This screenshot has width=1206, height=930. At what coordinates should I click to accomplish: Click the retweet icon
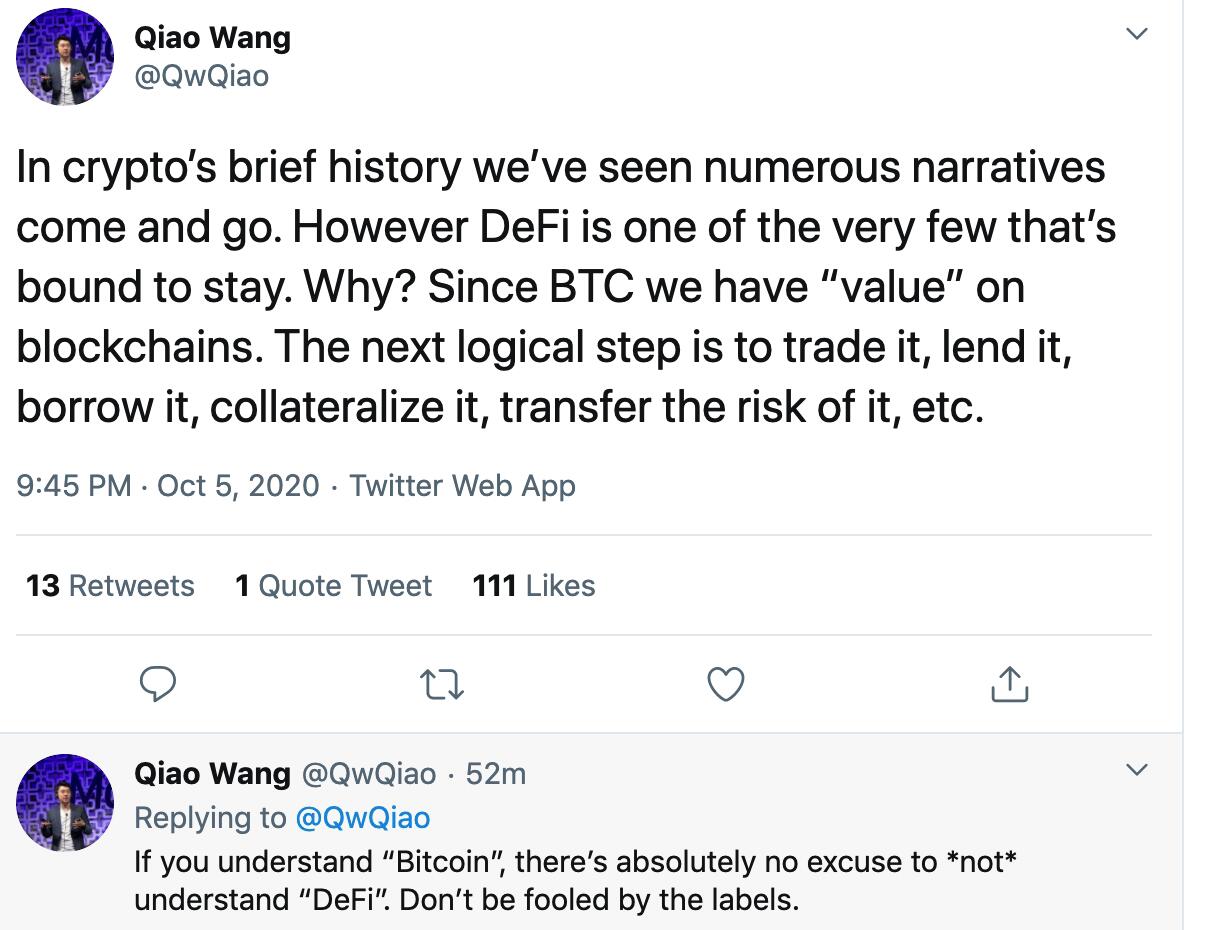pos(442,685)
